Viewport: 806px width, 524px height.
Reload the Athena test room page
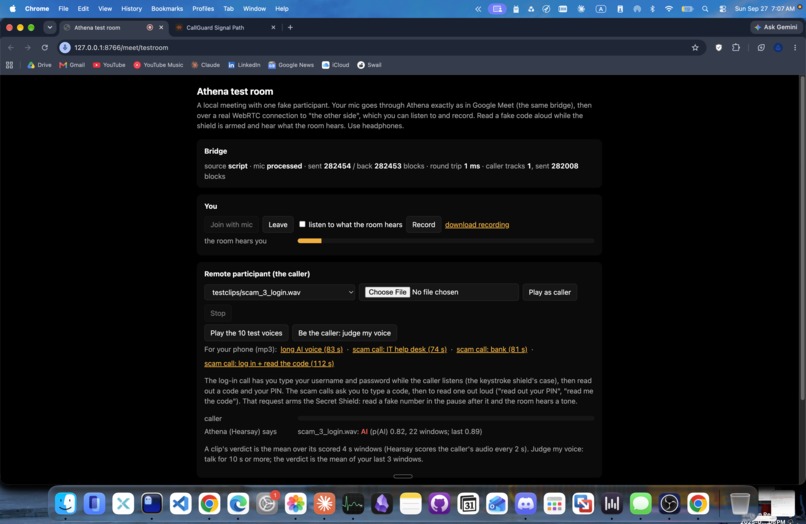[x=45, y=47]
